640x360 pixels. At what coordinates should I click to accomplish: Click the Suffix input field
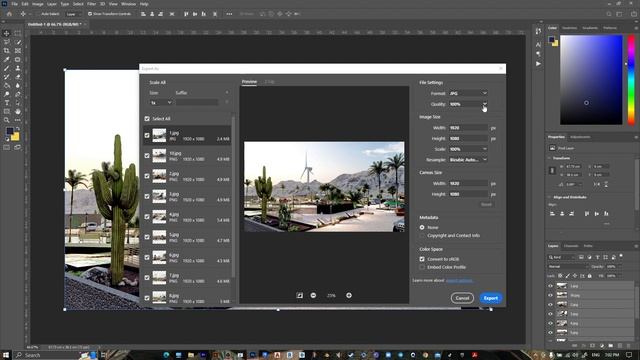pyautogui.click(x=197, y=102)
